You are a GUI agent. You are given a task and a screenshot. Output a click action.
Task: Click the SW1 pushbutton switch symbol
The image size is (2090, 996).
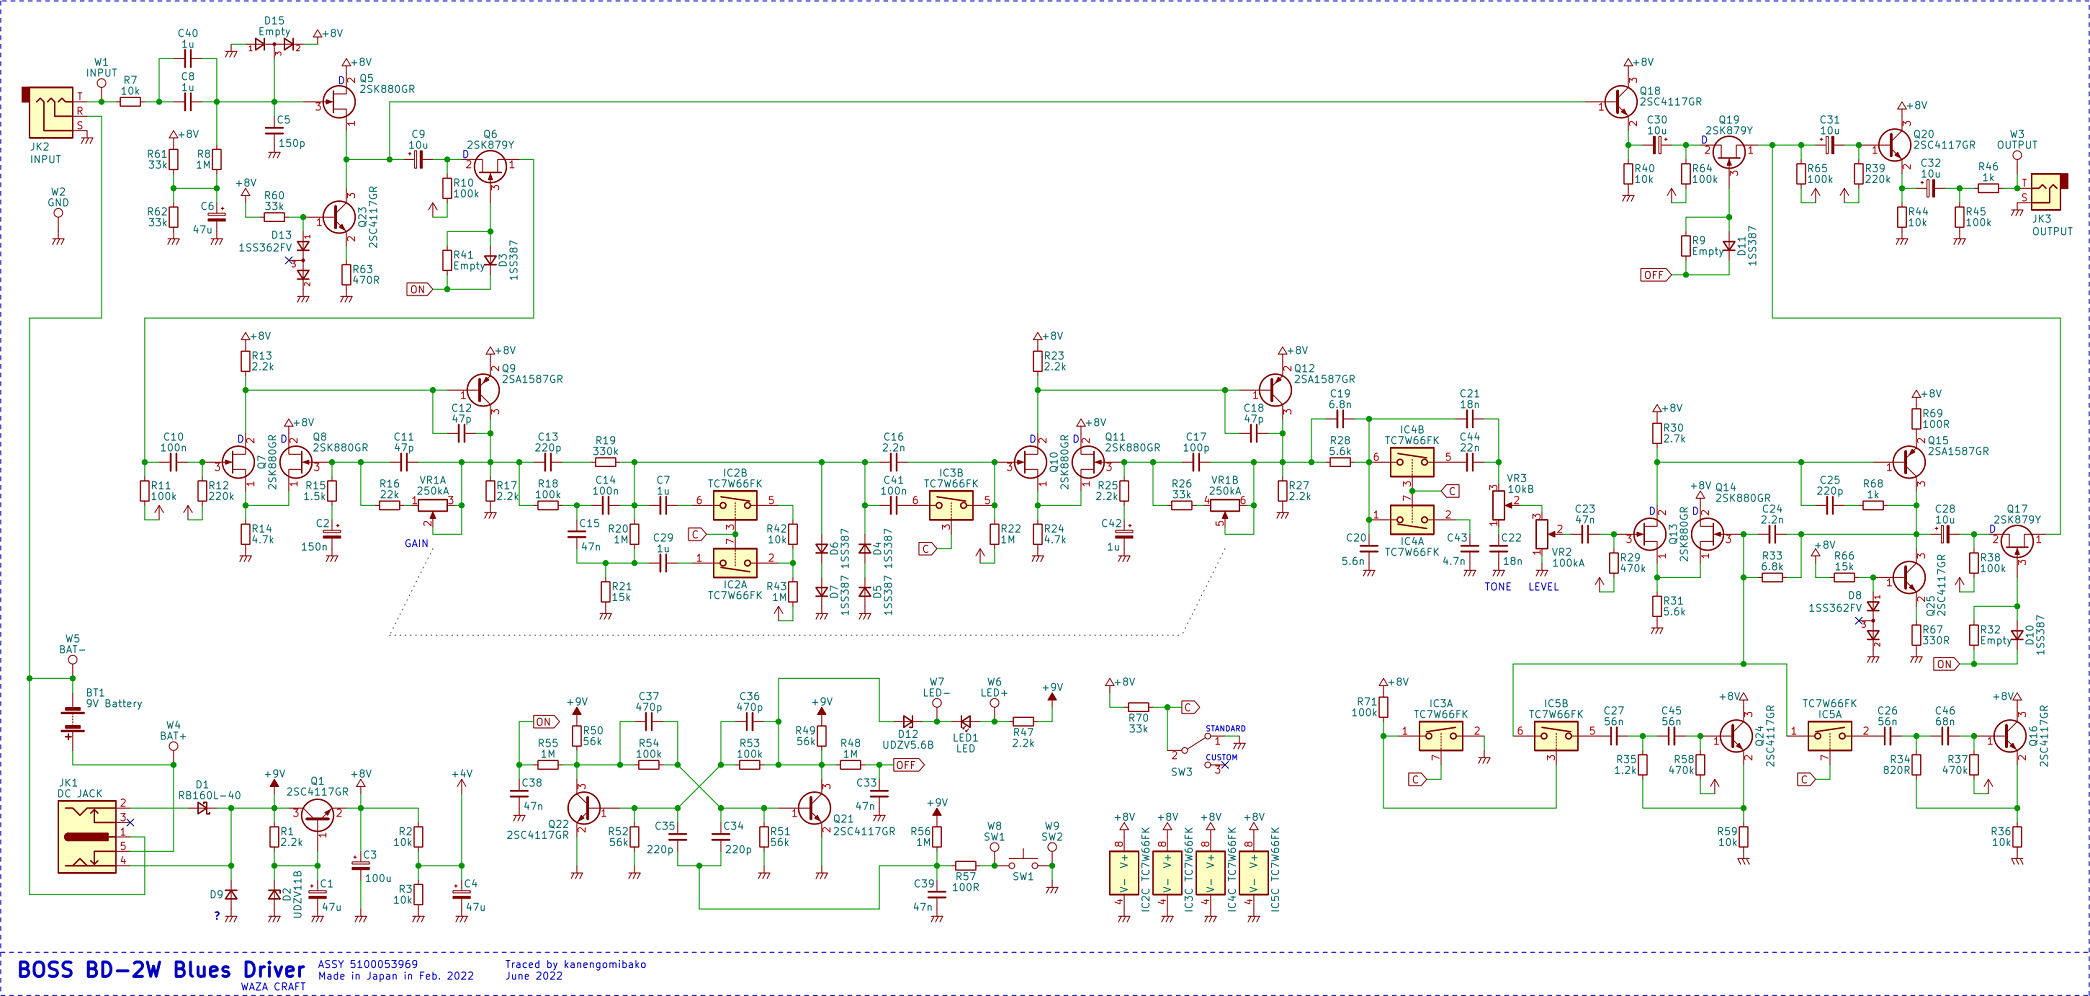pos(1023,863)
